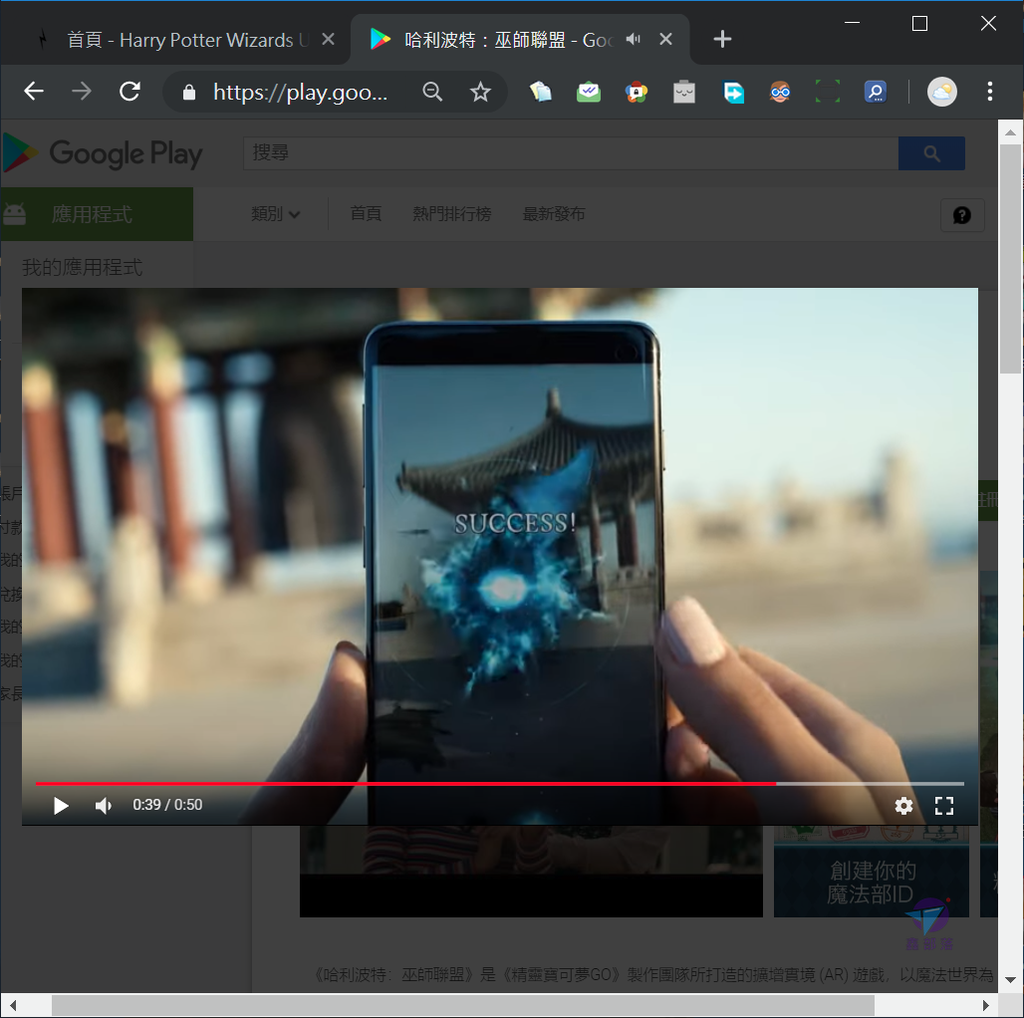Click the vertical scrollbar thumb

coord(1010,259)
